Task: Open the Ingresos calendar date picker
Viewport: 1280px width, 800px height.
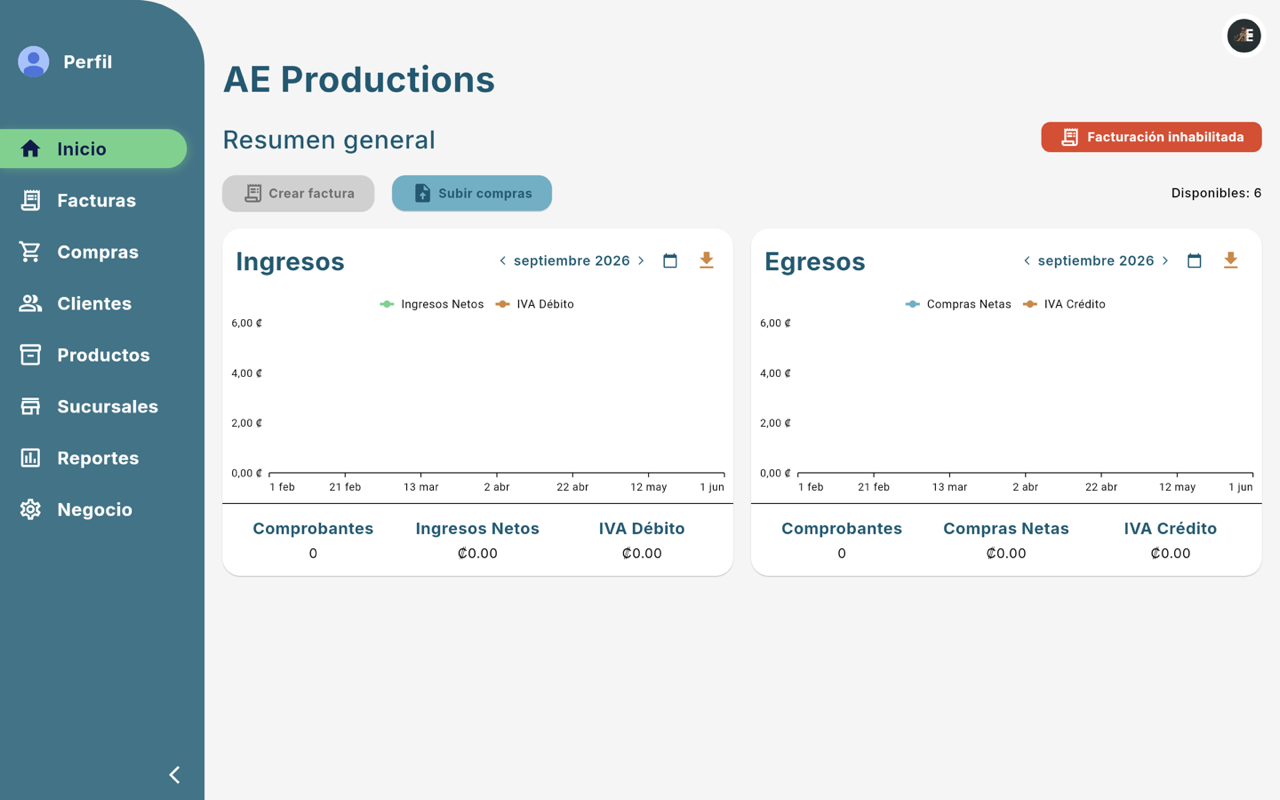Action: click(x=670, y=261)
